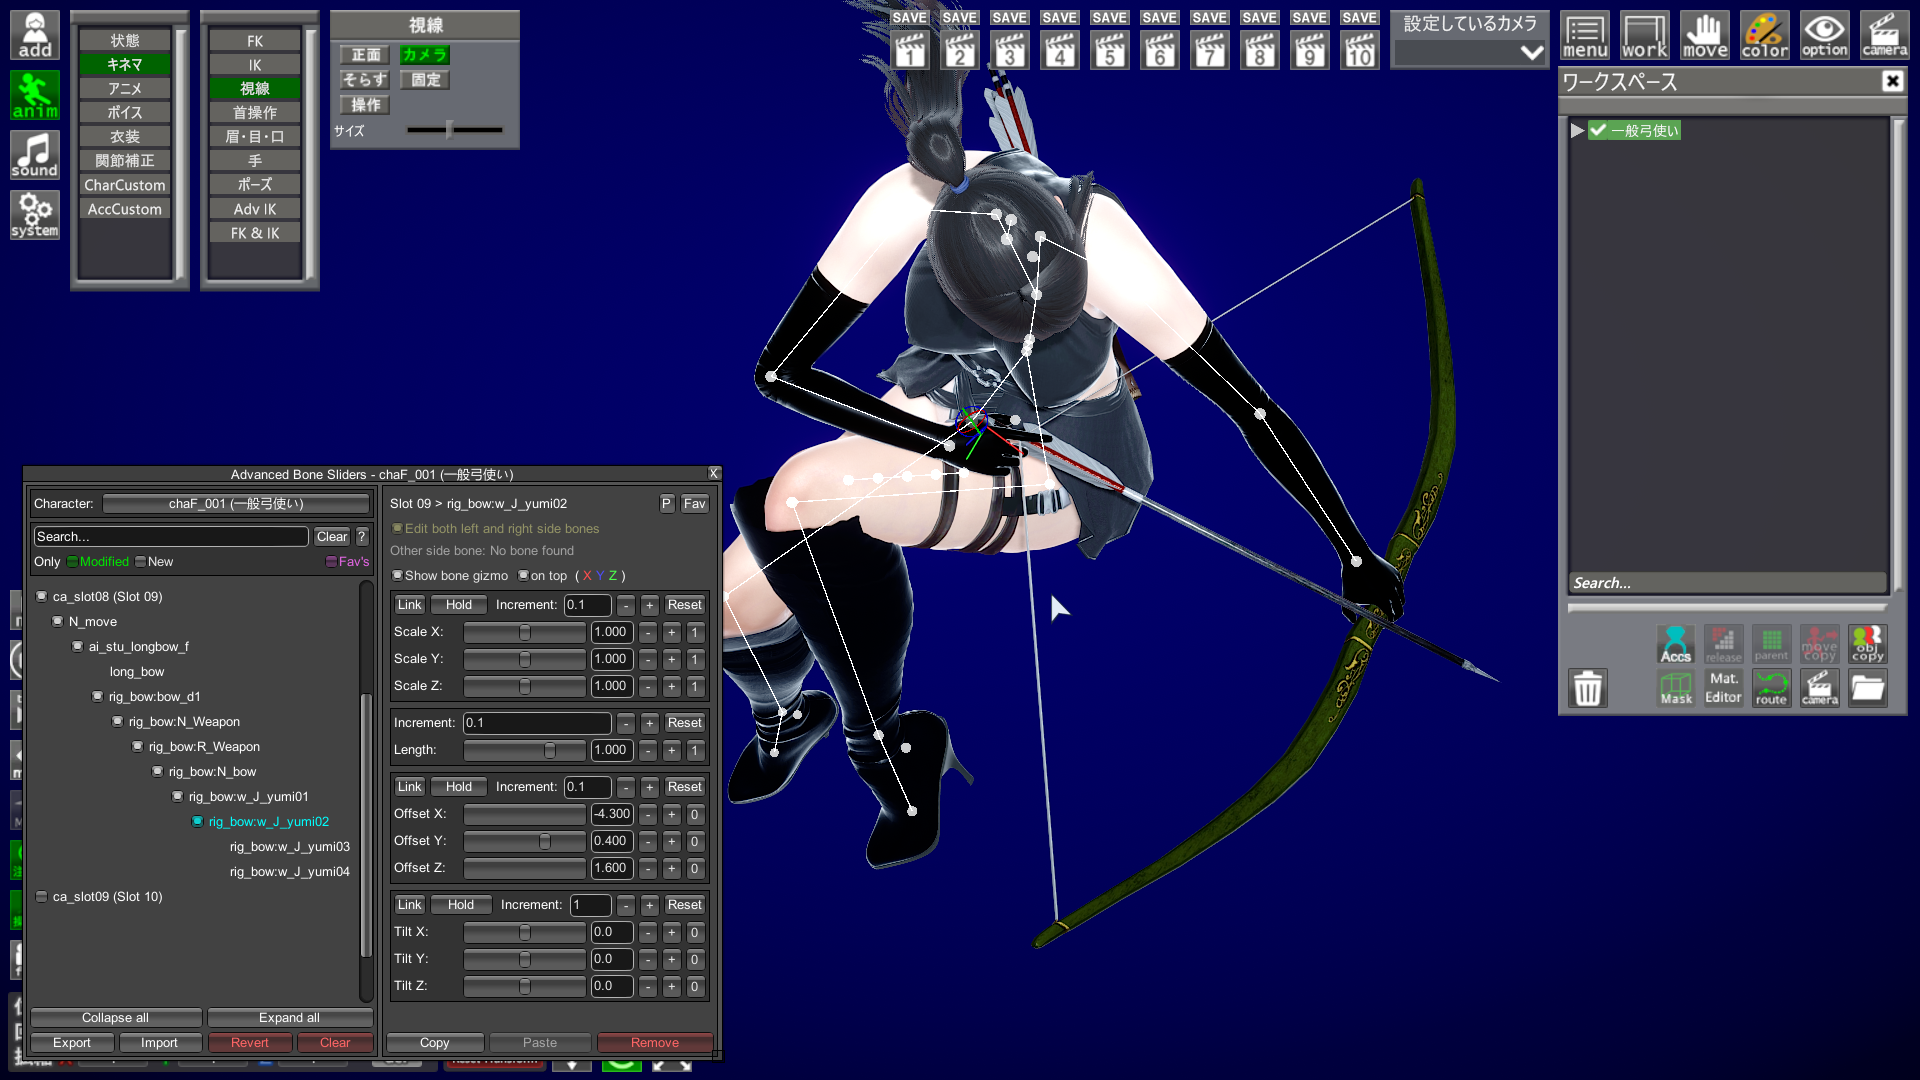Delete item with workspace trash icon
The image size is (1920, 1080).
1588,688
